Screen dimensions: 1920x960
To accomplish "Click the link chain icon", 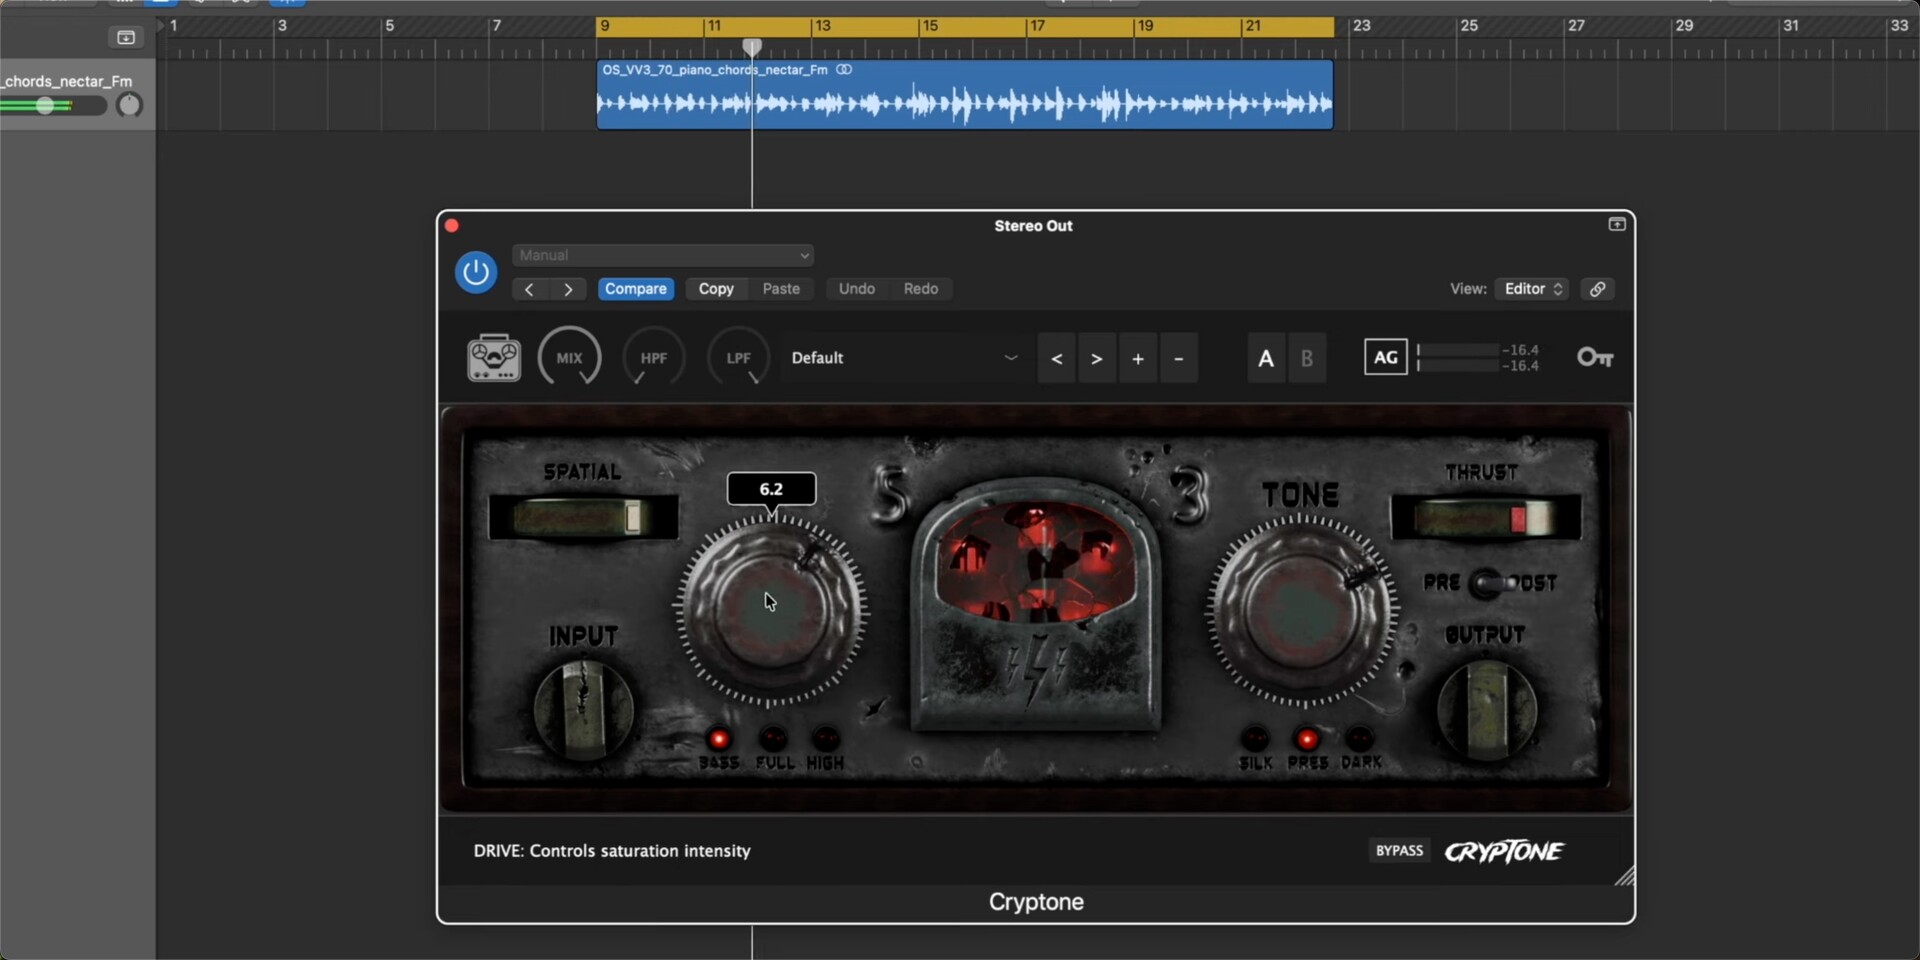I will tap(1597, 289).
